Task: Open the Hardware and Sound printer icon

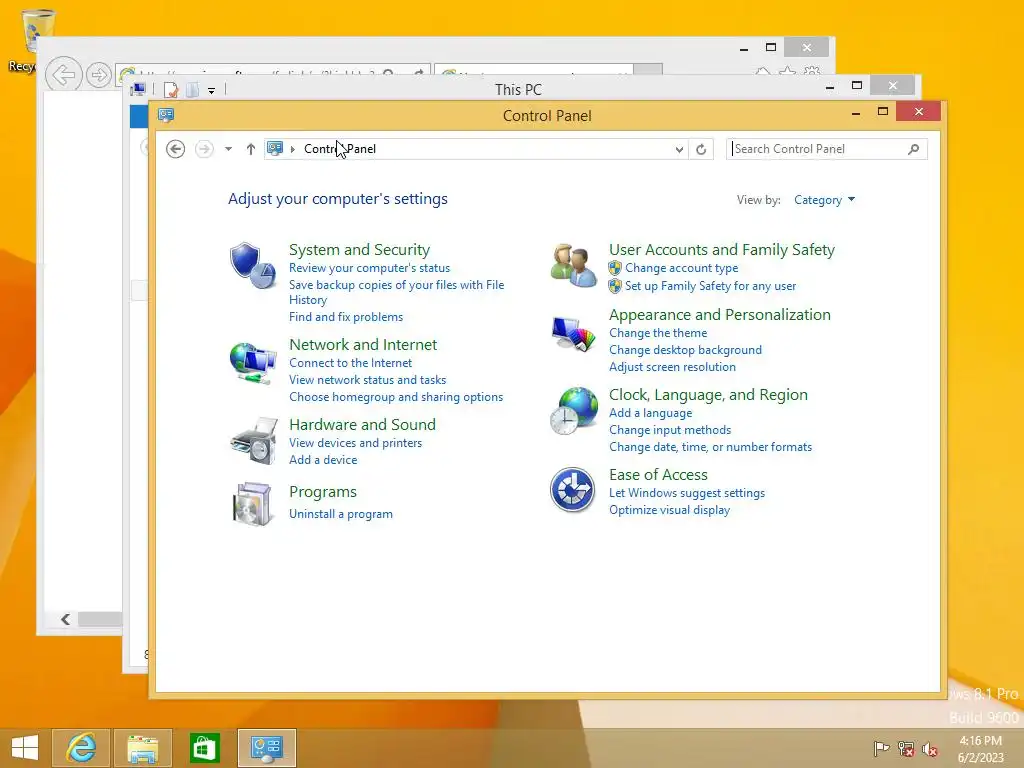Action: (254, 441)
